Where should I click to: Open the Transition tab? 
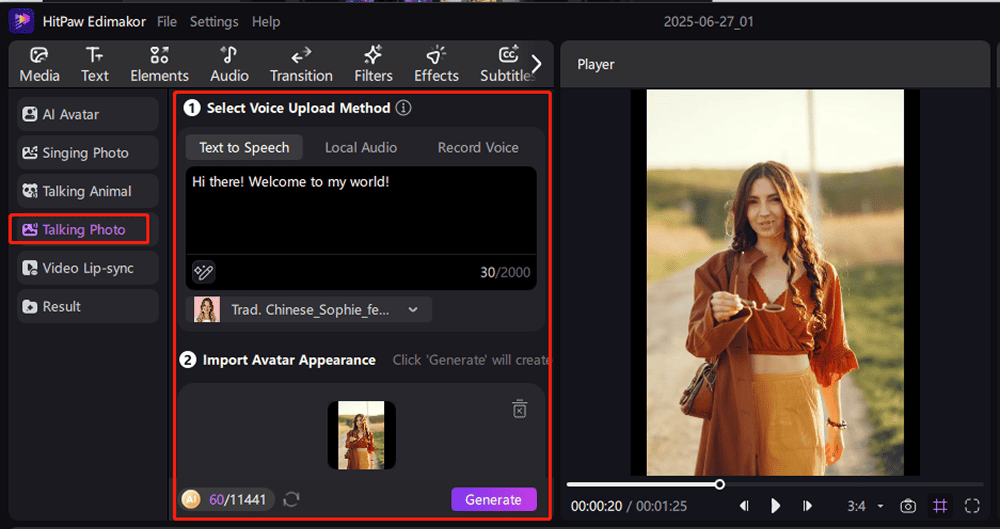coord(301,65)
